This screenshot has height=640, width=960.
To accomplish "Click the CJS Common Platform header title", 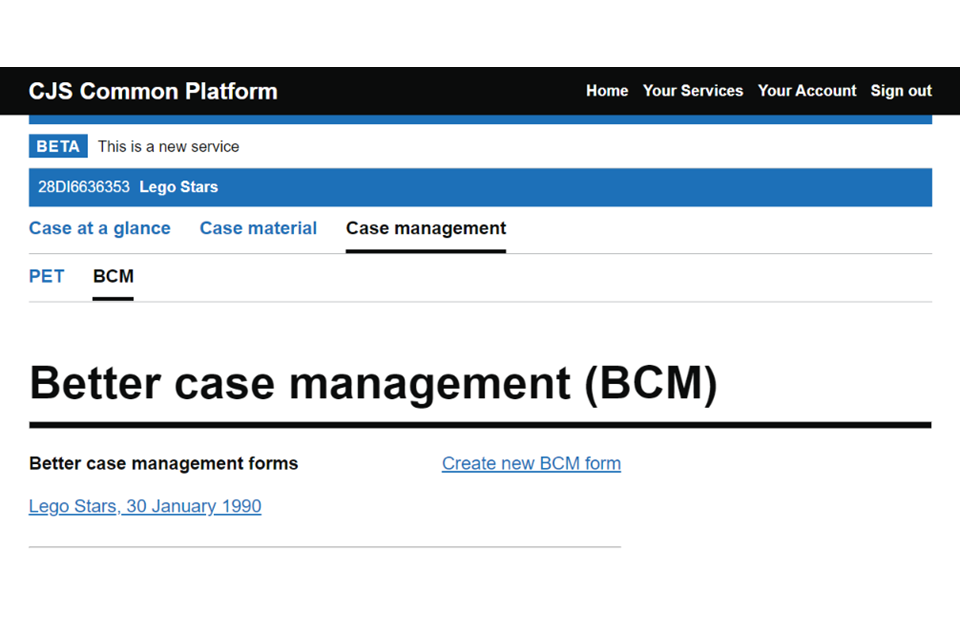I will tap(152, 91).
